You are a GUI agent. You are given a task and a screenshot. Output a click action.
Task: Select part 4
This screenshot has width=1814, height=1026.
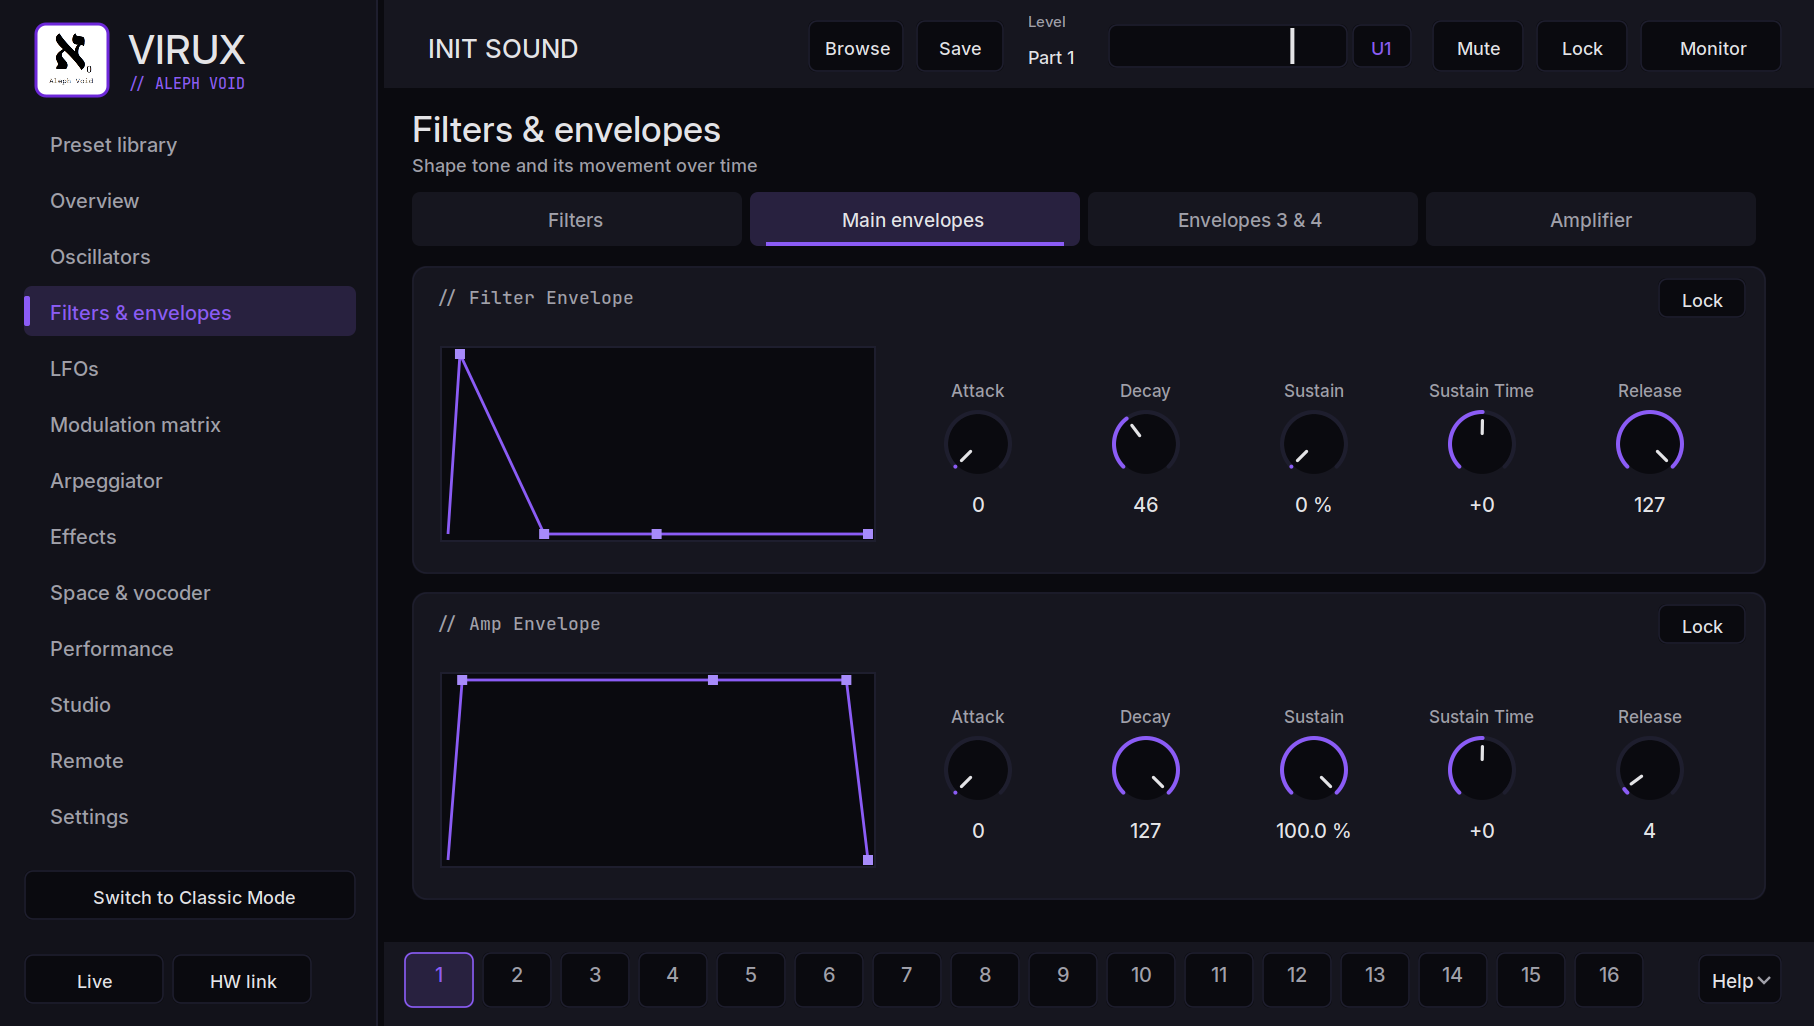(673, 979)
